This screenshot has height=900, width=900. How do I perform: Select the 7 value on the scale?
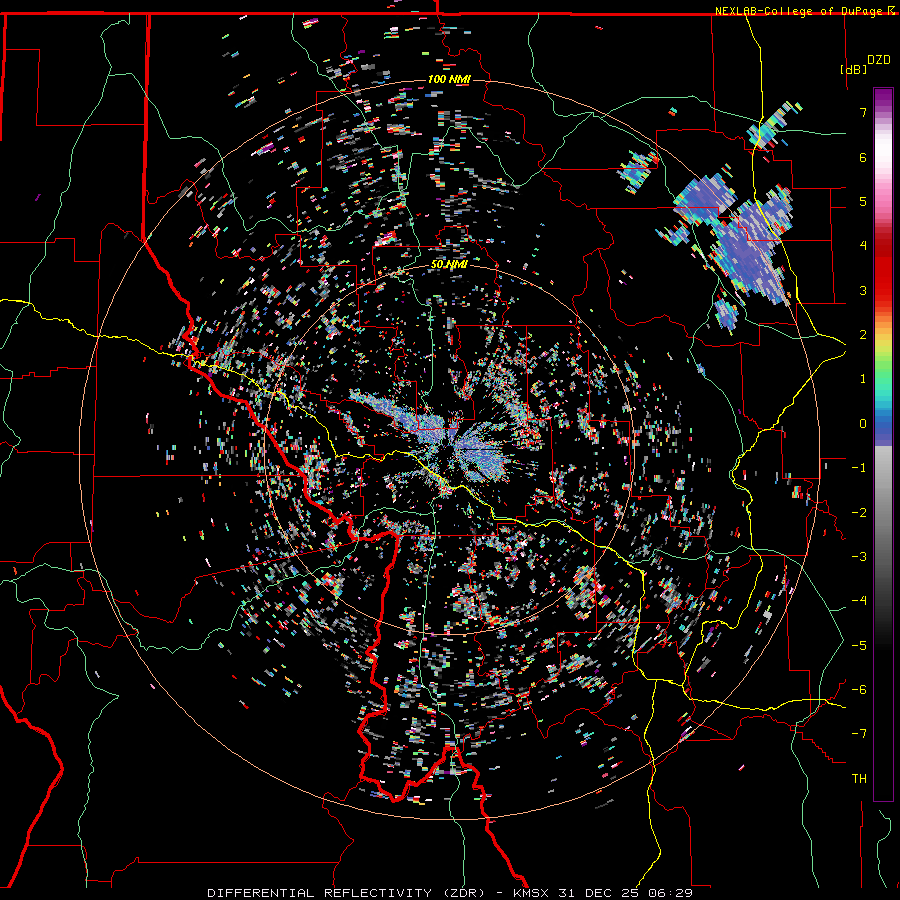863,112
